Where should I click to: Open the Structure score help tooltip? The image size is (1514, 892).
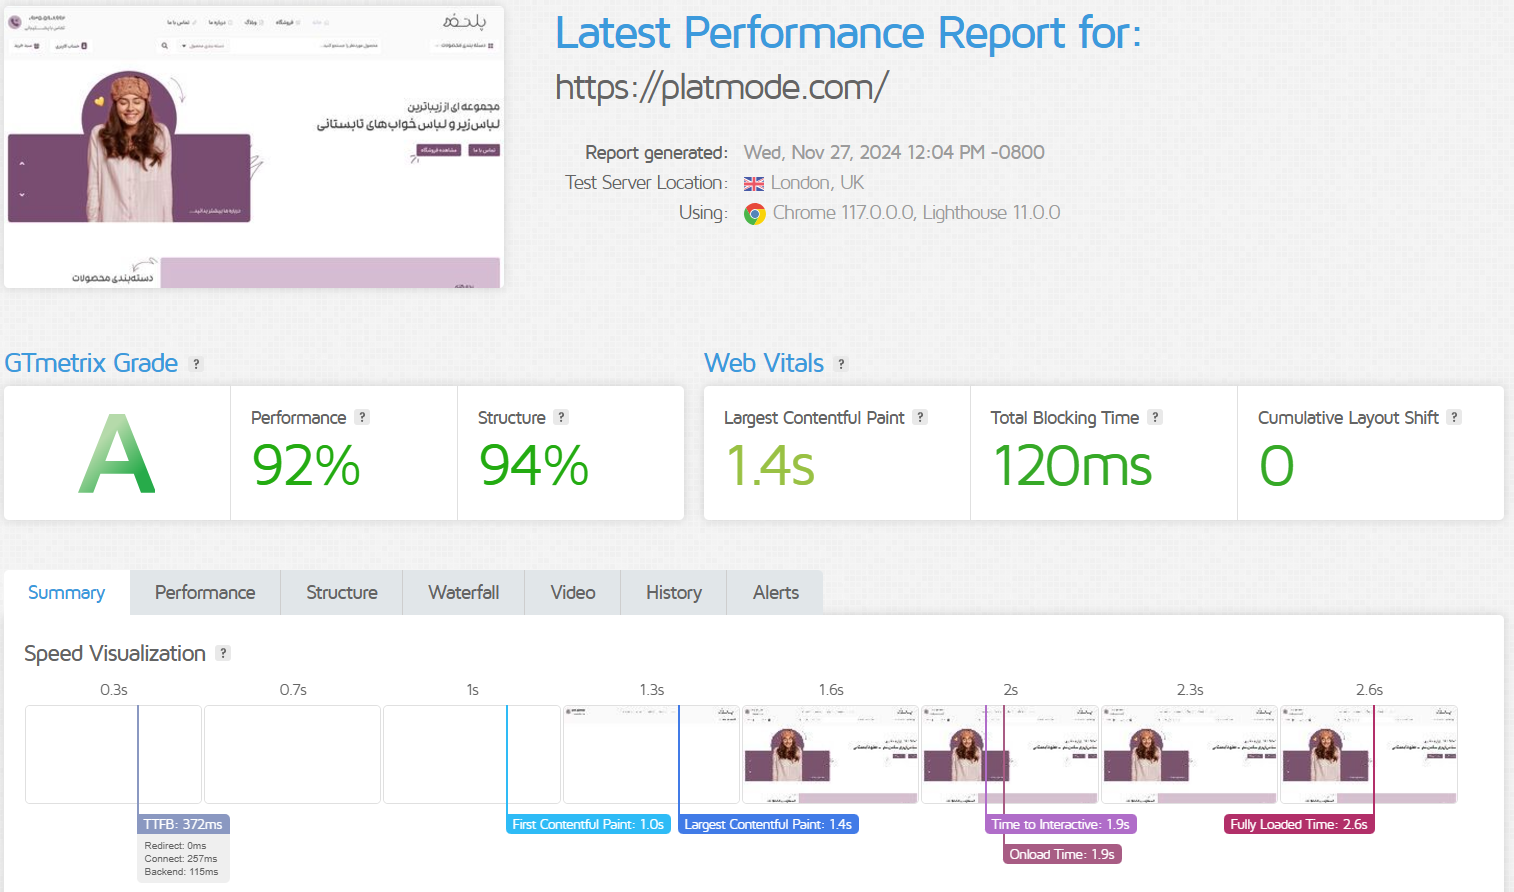pos(561,418)
